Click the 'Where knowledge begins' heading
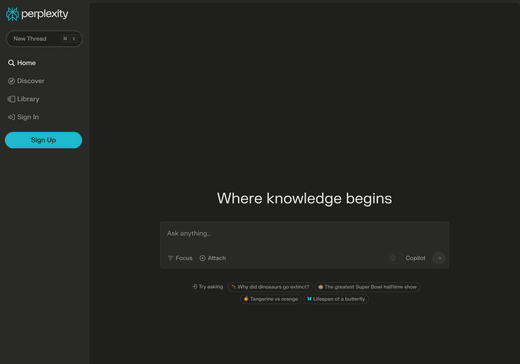The width and height of the screenshot is (520, 364). (x=304, y=198)
